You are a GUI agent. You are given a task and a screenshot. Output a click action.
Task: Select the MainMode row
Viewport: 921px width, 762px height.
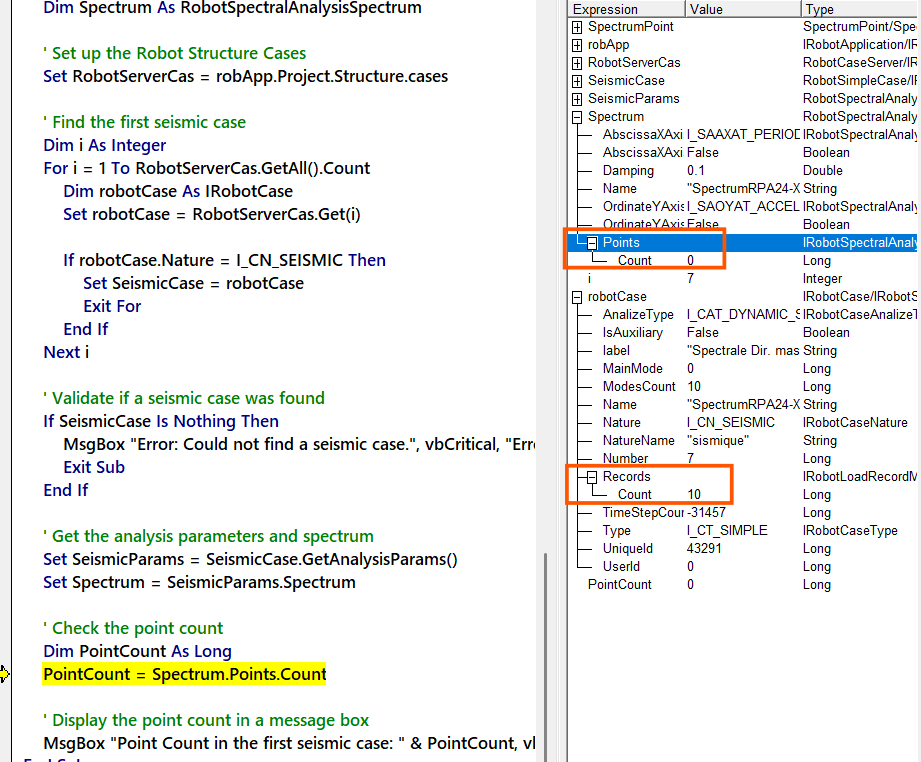pyautogui.click(x=742, y=368)
